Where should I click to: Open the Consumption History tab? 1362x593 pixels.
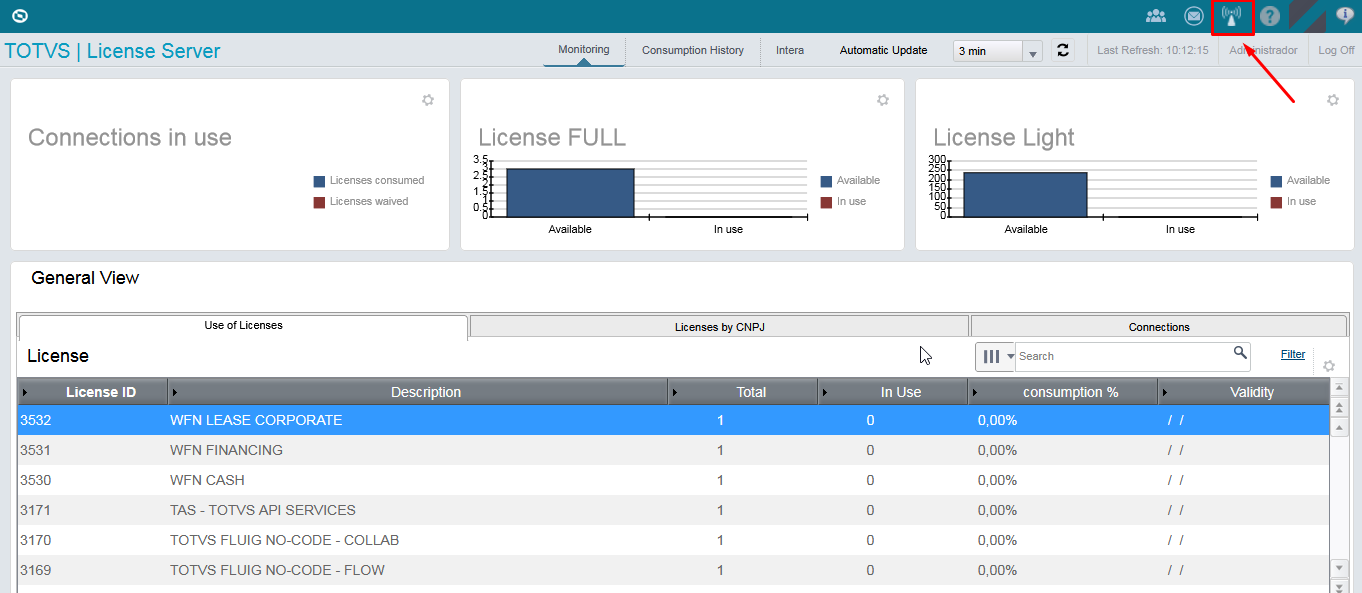click(693, 50)
